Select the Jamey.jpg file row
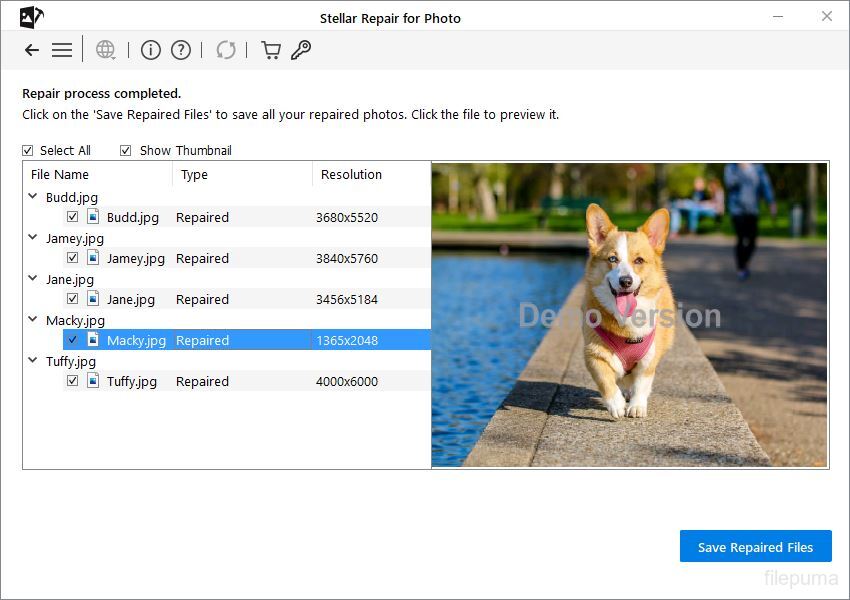 [x=135, y=258]
